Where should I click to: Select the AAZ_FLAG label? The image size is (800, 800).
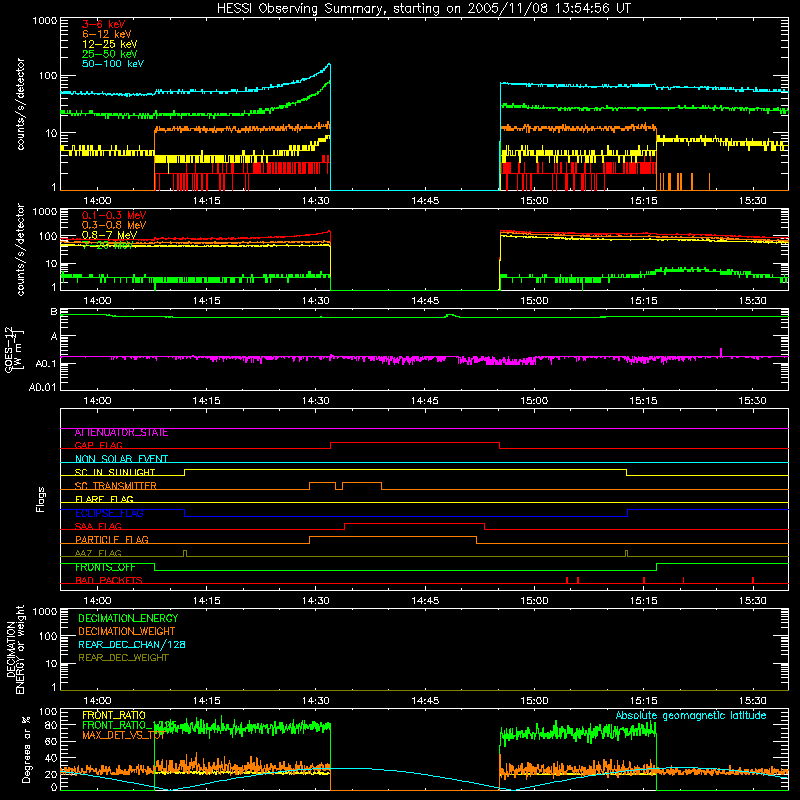click(x=98, y=554)
